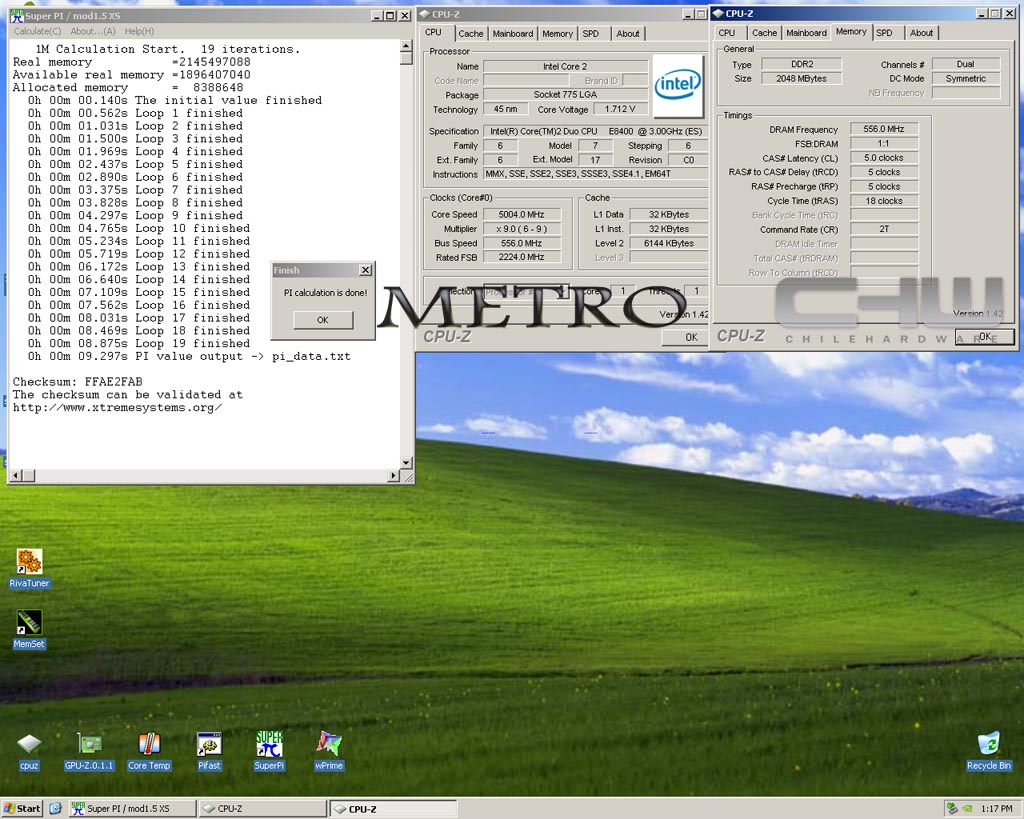
Task: Open the Core Temp desktop icon
Action: click(x=149, y=752)
